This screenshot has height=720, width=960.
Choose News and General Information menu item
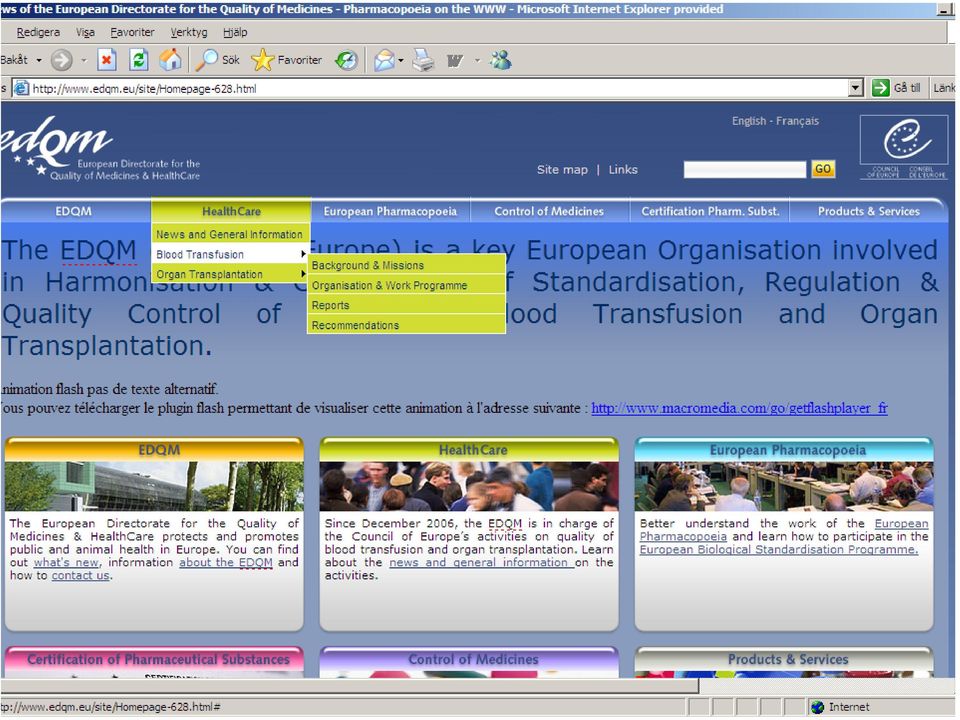click(x=230, y=234)
